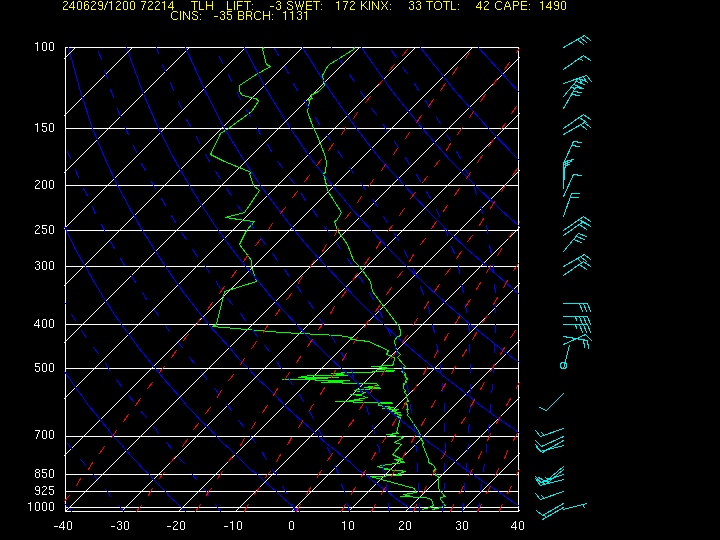This screenshot has width=720, height=540.
Task: Click the 150 pressure level label
Action: coord(45,128)
